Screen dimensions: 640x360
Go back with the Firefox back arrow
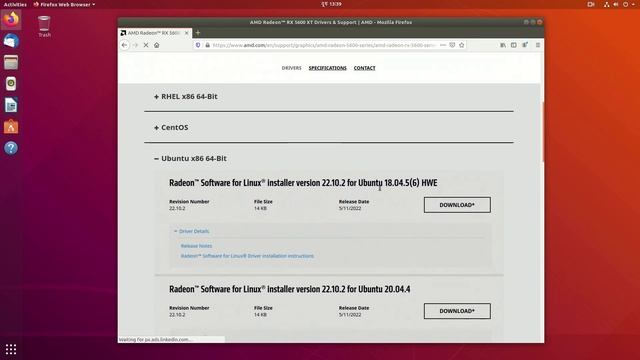[x=125, y=45]
